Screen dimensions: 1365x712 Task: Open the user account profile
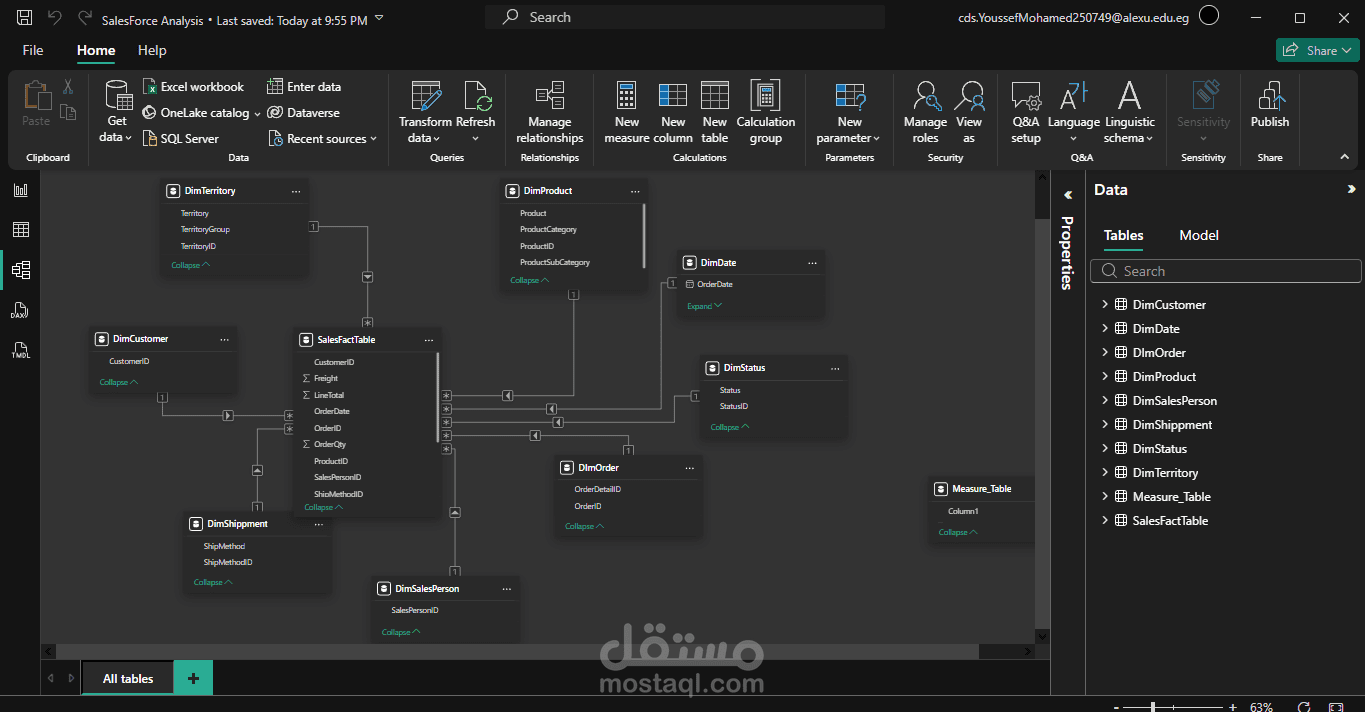tap(1209, 16)
